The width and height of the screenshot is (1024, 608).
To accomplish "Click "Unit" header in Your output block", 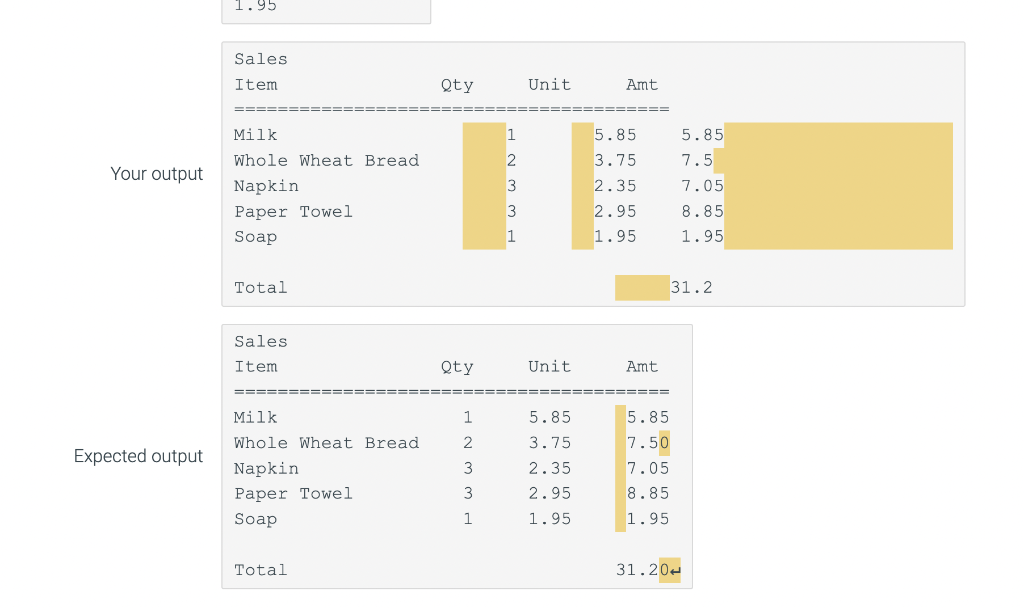I will pyautogui.click(x=550, y=84).
